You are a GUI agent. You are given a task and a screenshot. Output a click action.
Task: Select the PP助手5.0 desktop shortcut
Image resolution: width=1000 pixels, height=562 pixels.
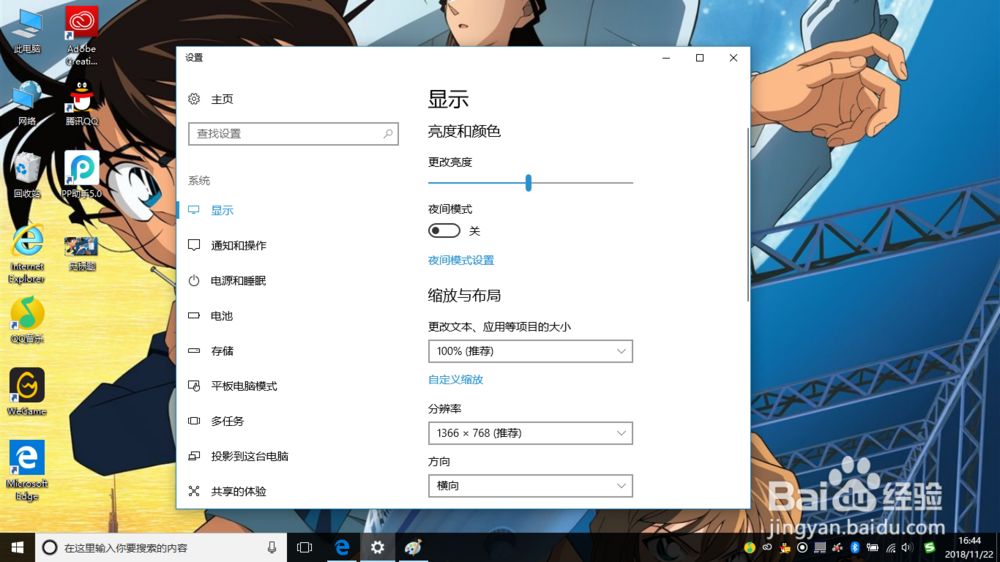82,175
